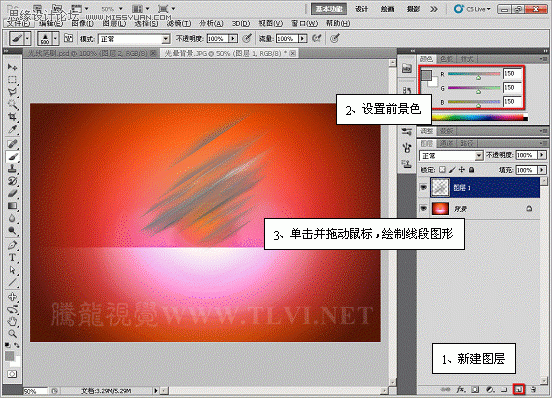Open the layer fill slider arrow
Screen dimensions: 552x398
[x=542, y=170]
